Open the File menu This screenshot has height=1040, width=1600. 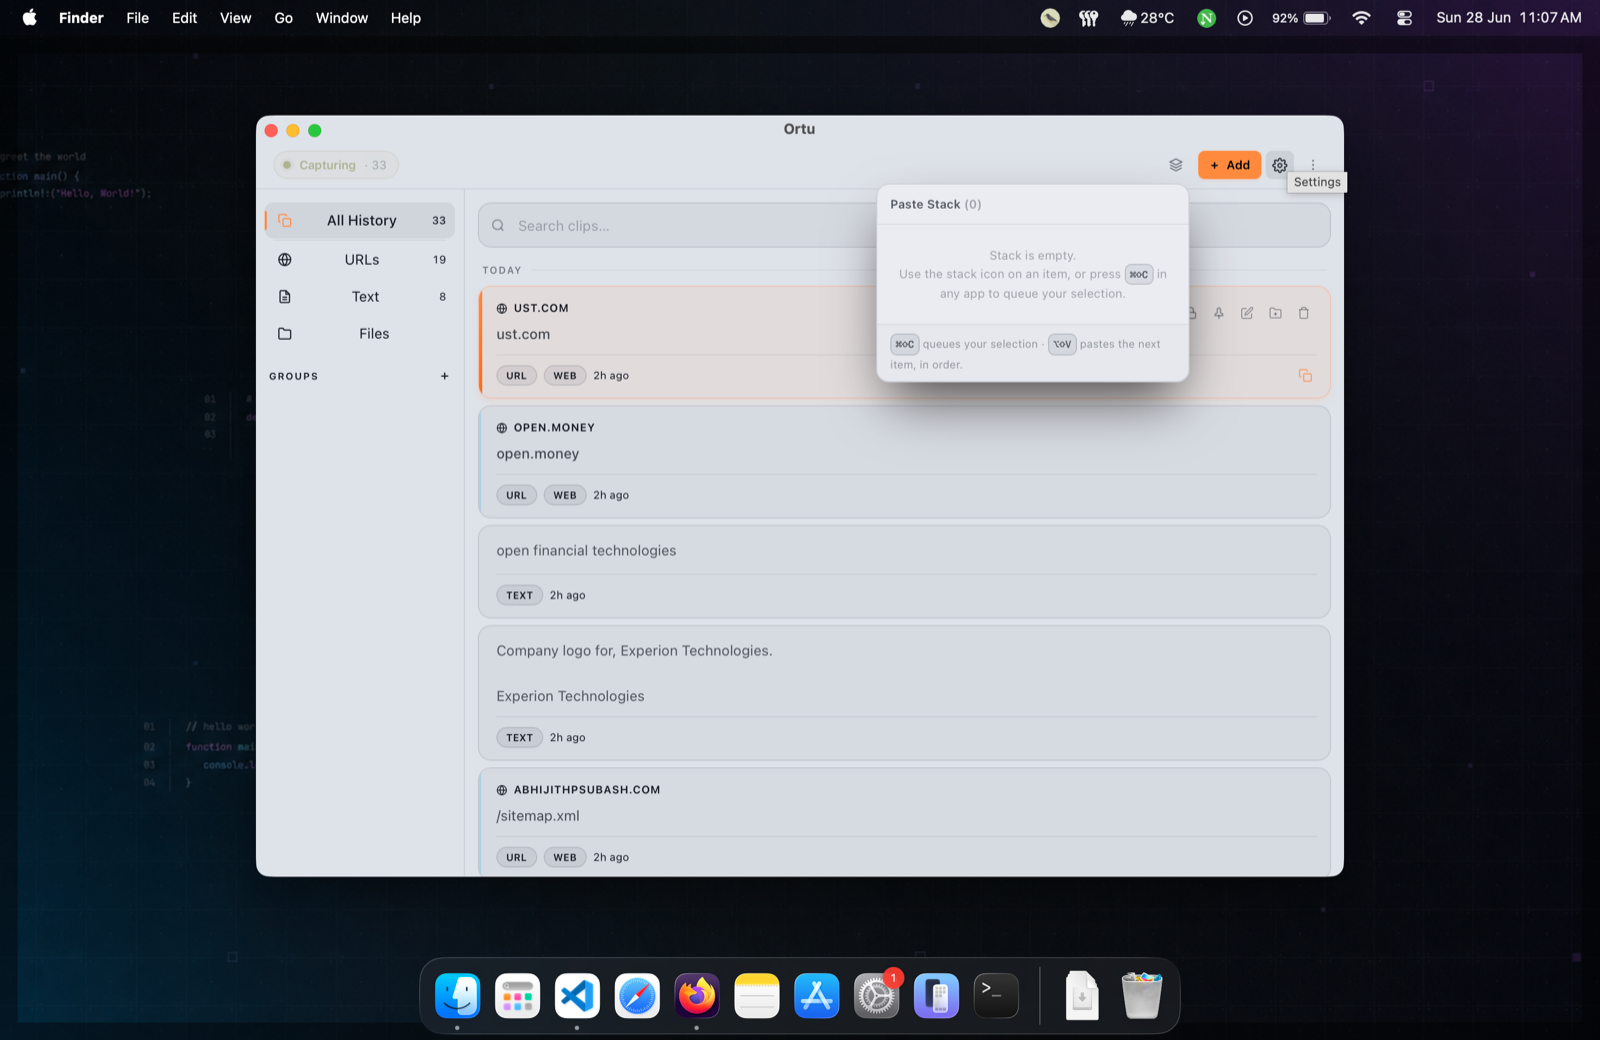click(x=138, y=18)
